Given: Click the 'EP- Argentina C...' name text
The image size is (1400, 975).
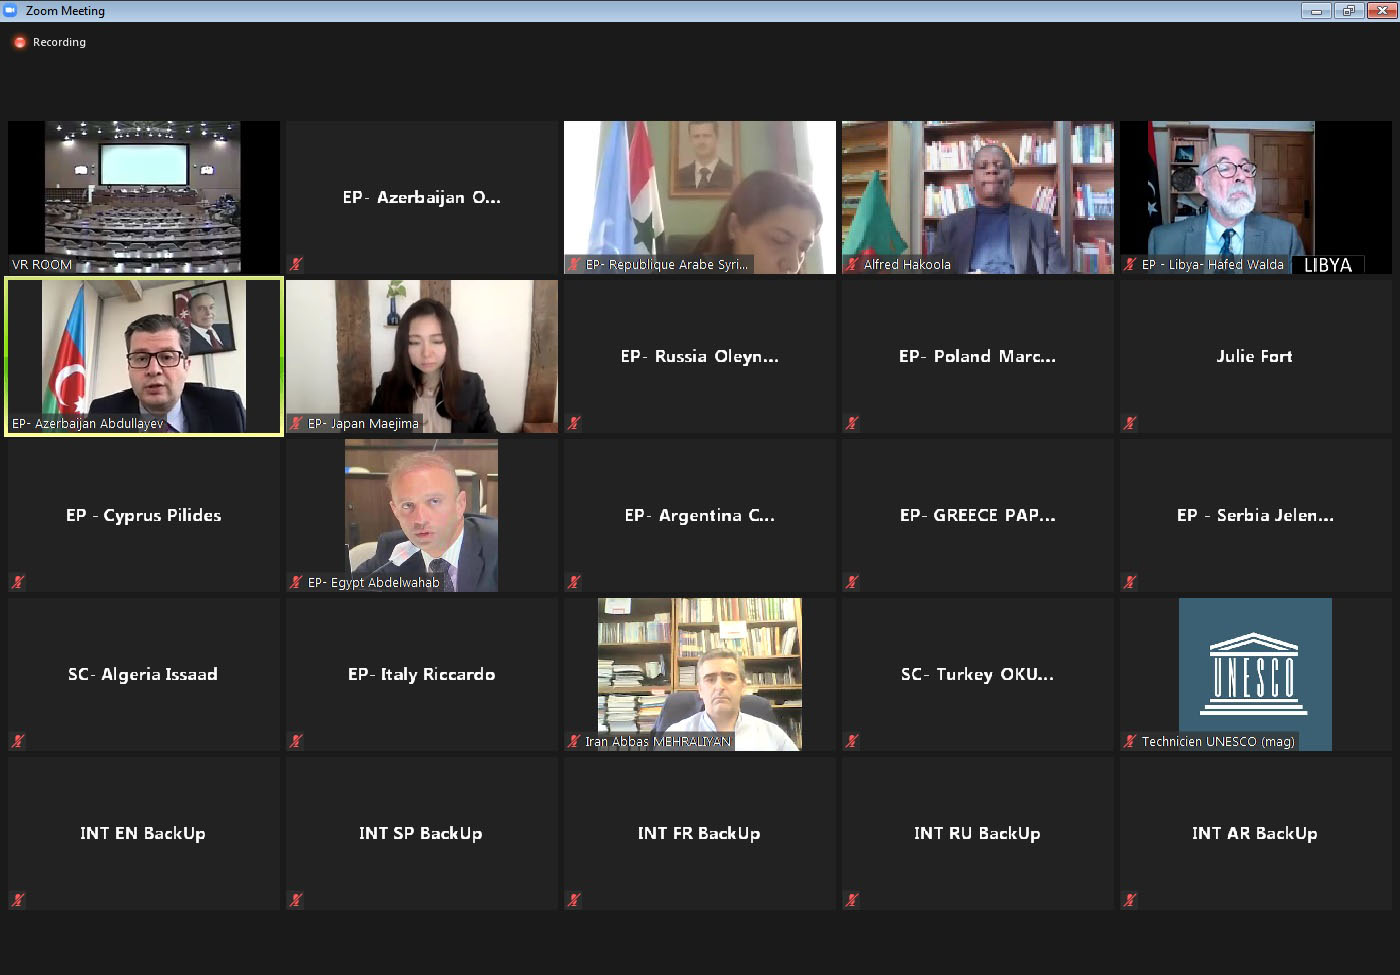Looking at the screenshot, I should pyautogui.click(x=700, y=515).
